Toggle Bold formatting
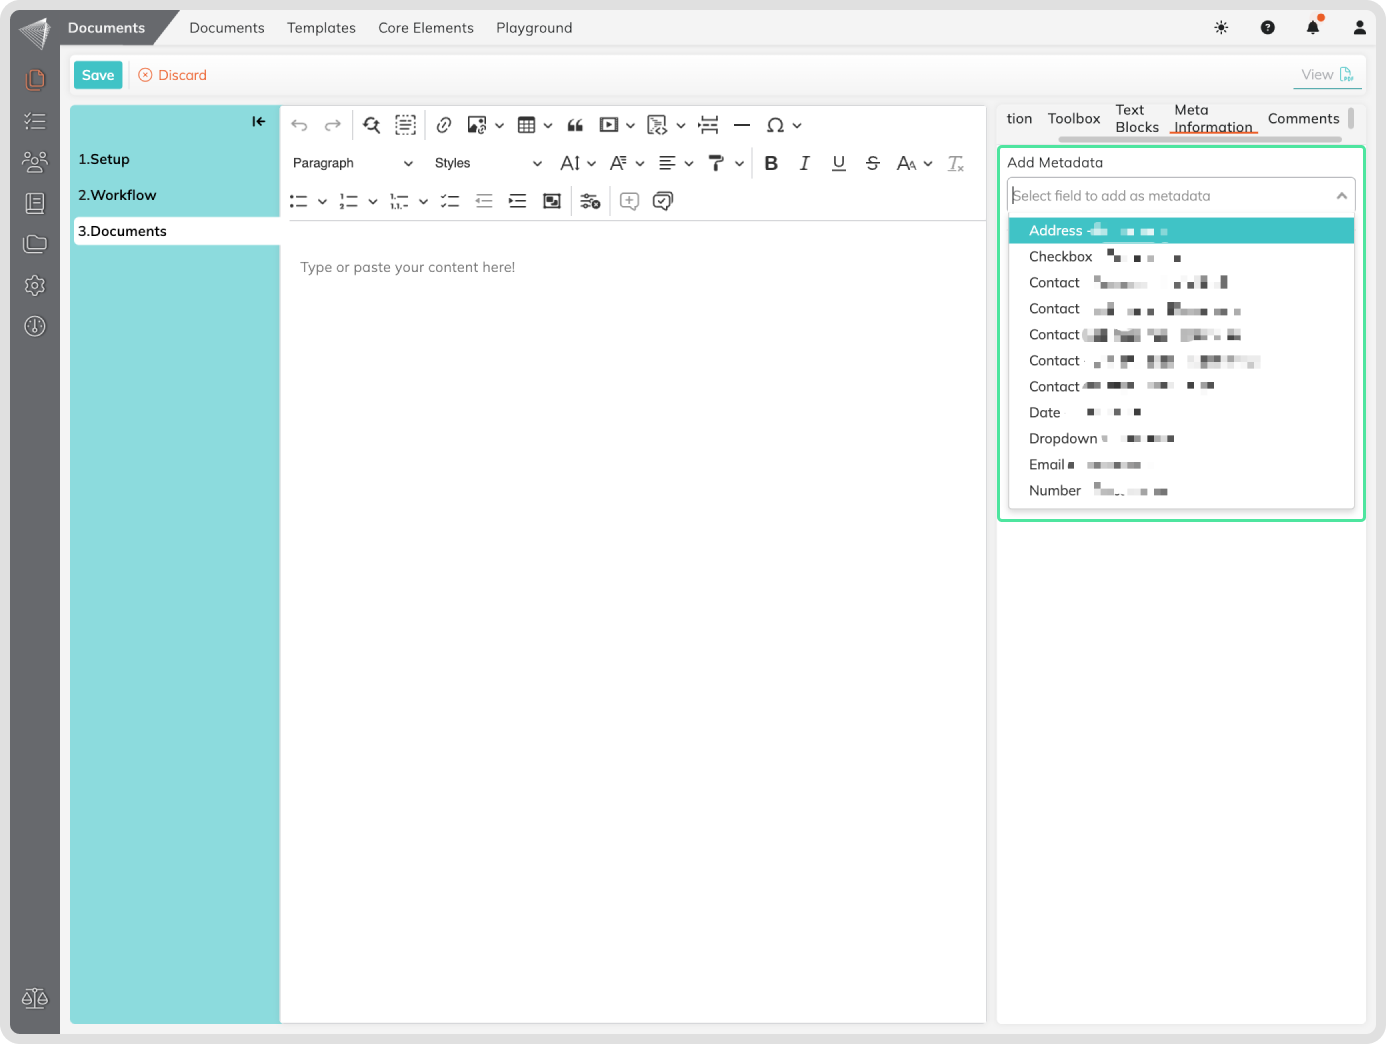 [771, 163]
